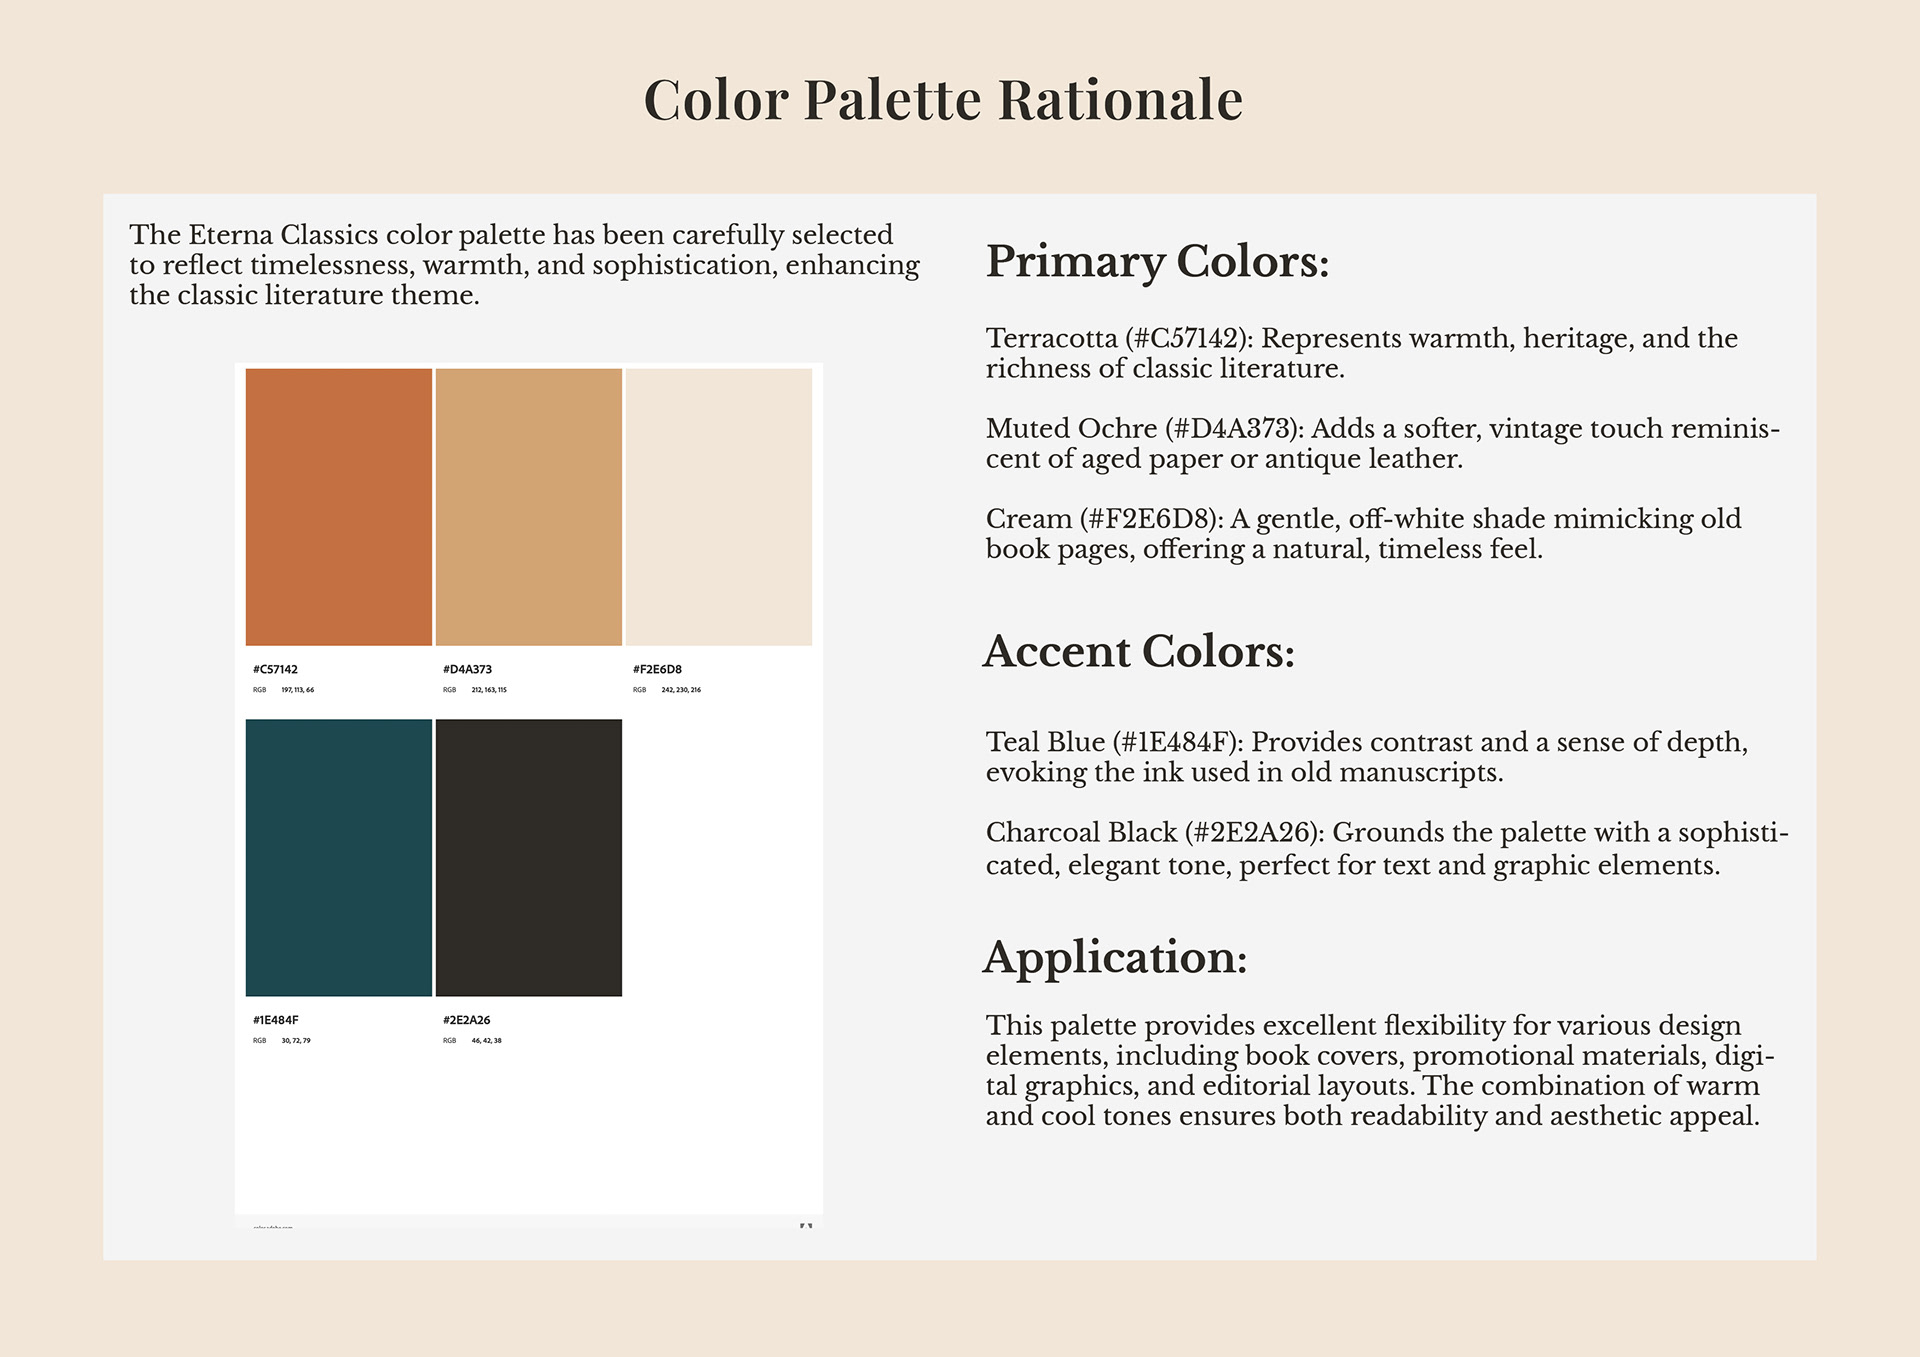Click the color.adobe.com footer text
Image resolution: width=1920 pixels, height=1357 pixels.
[x=273, y=1227]
